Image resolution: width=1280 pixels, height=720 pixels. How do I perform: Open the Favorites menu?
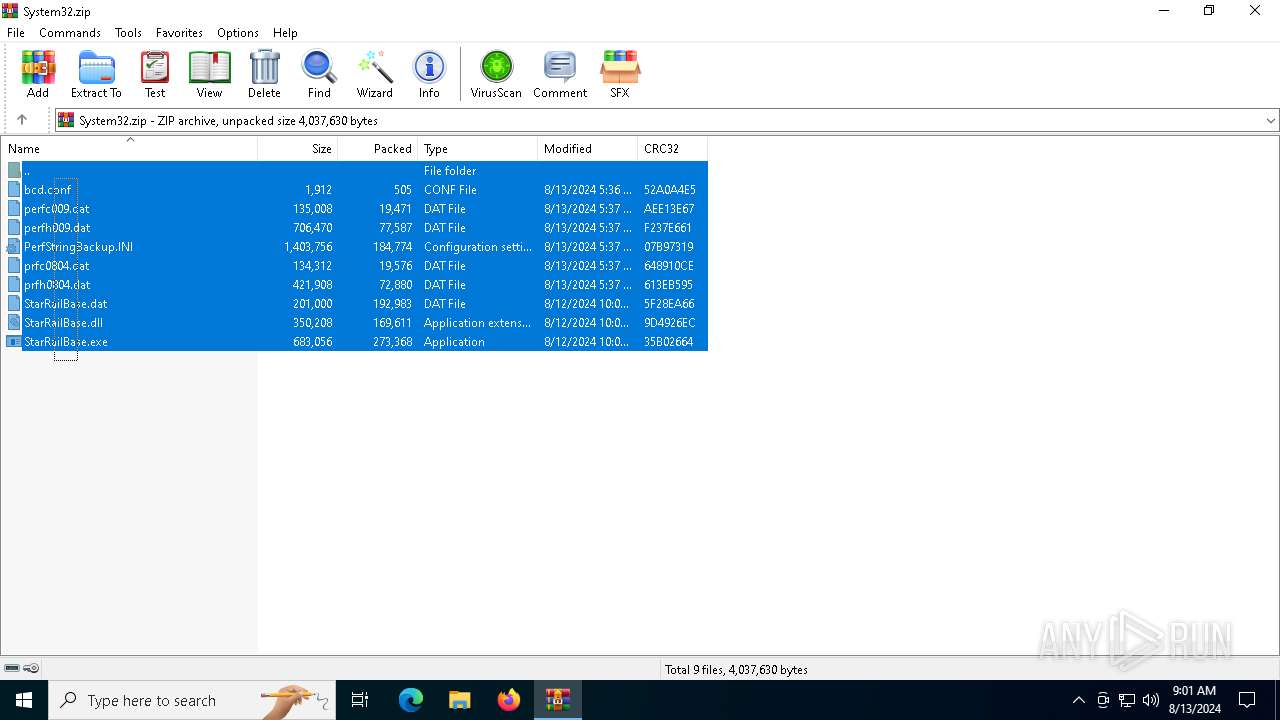(179, 33)
